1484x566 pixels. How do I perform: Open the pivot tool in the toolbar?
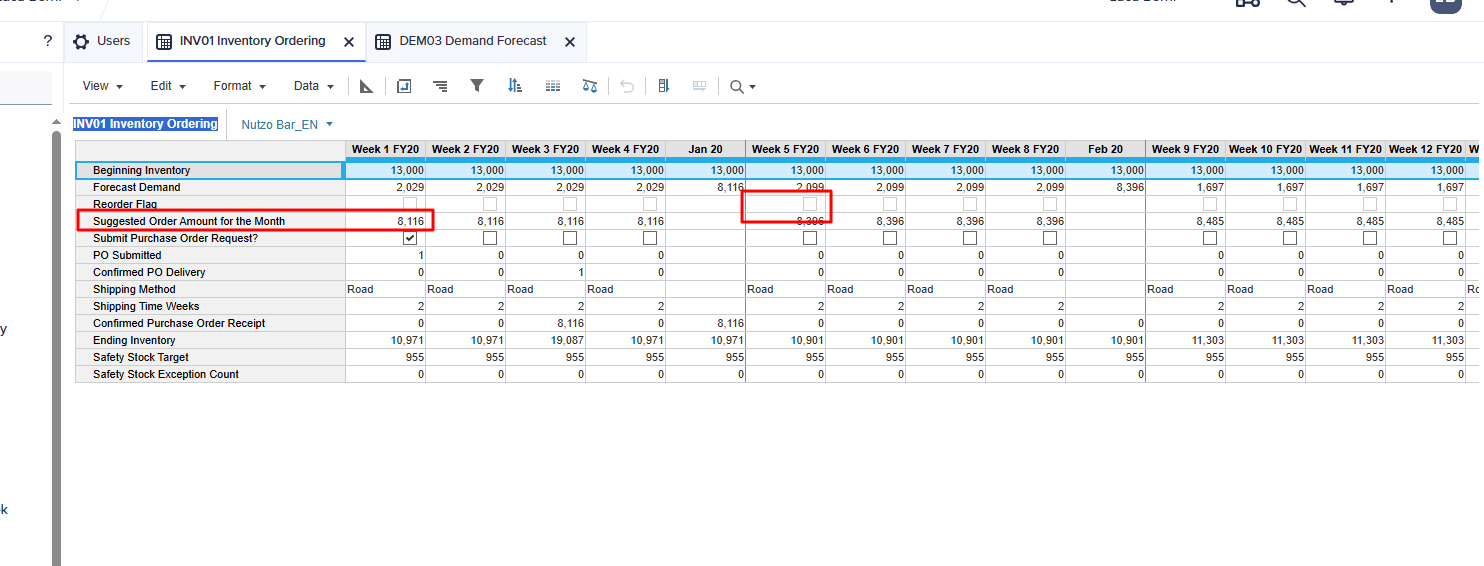coord(366,87)
